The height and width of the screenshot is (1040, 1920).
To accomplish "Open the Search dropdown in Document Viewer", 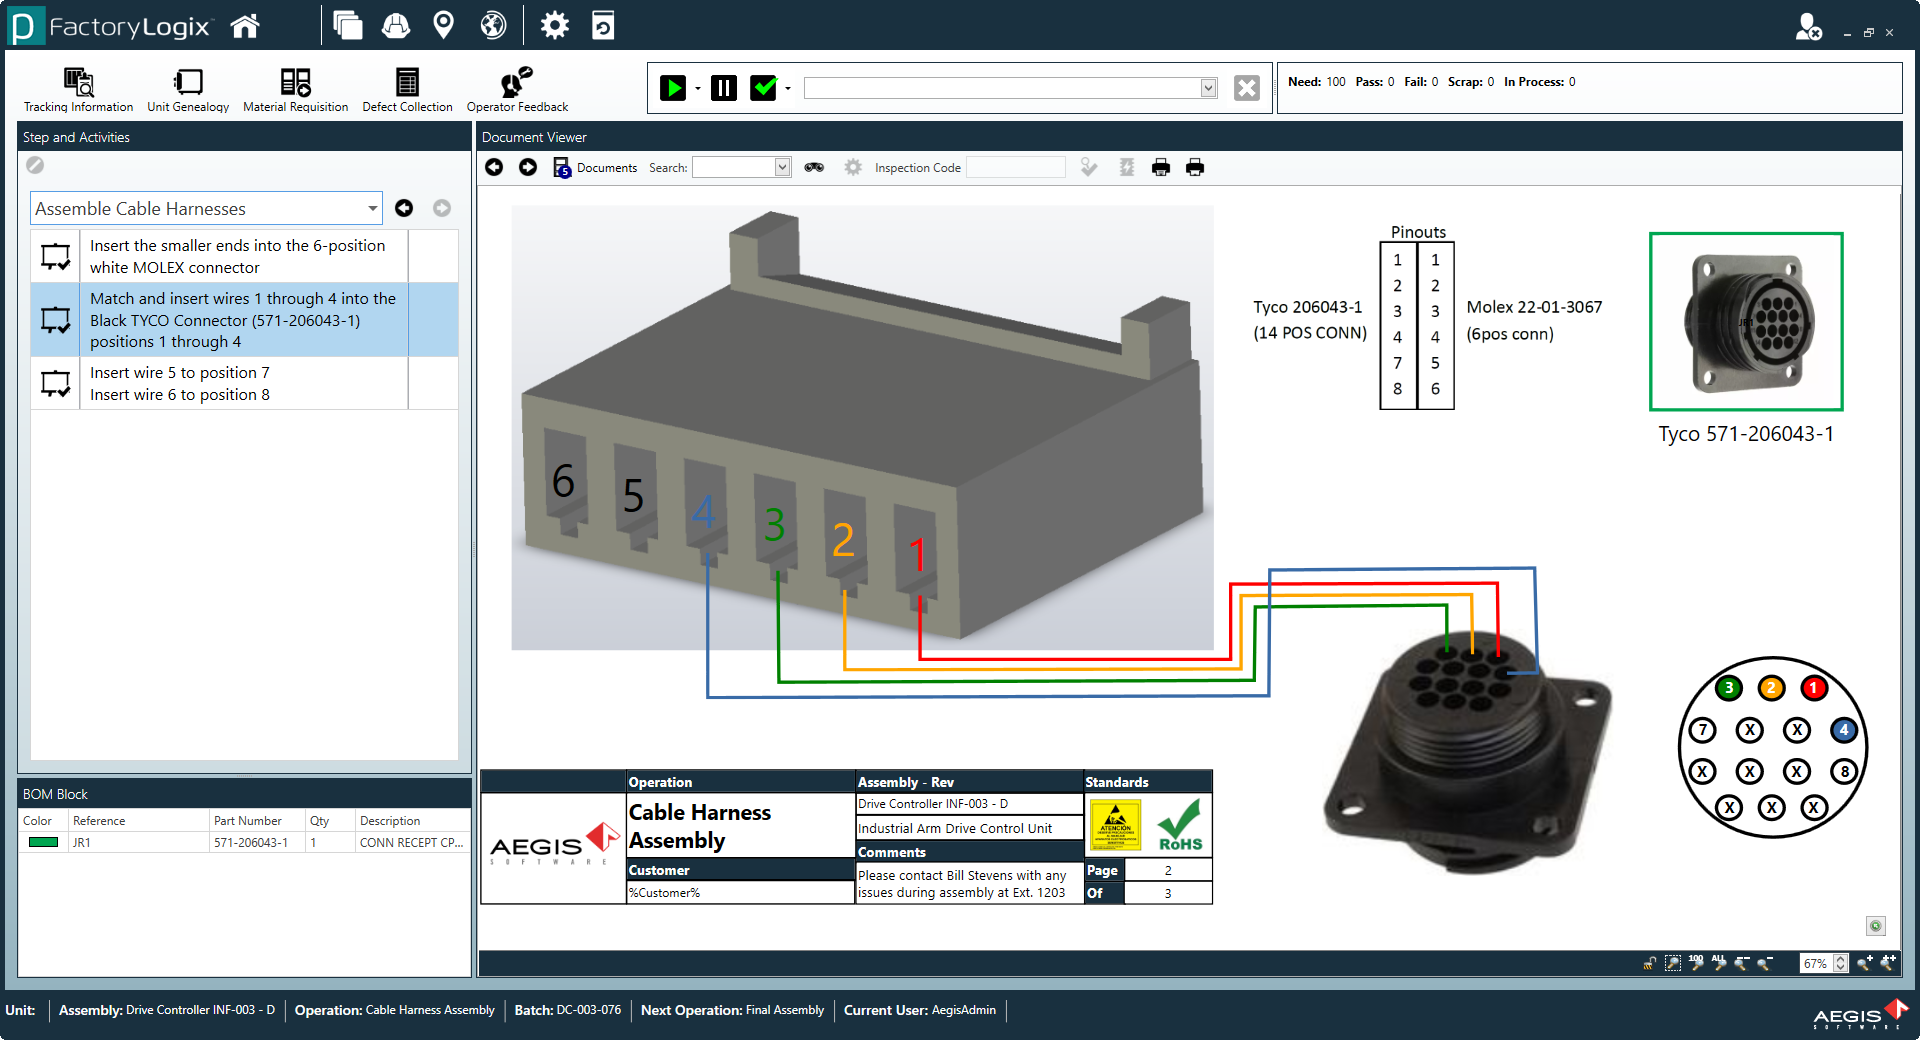I will 782,167.
